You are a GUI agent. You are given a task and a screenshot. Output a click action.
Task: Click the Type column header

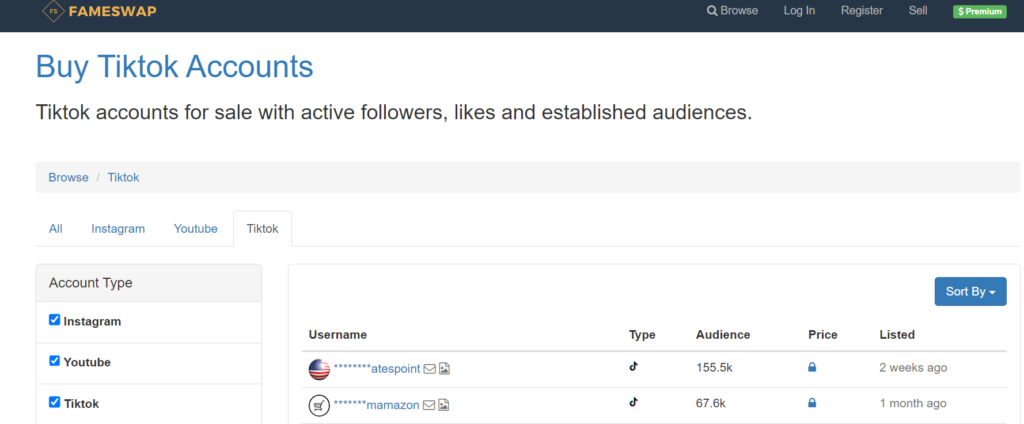tap(642, 334)
